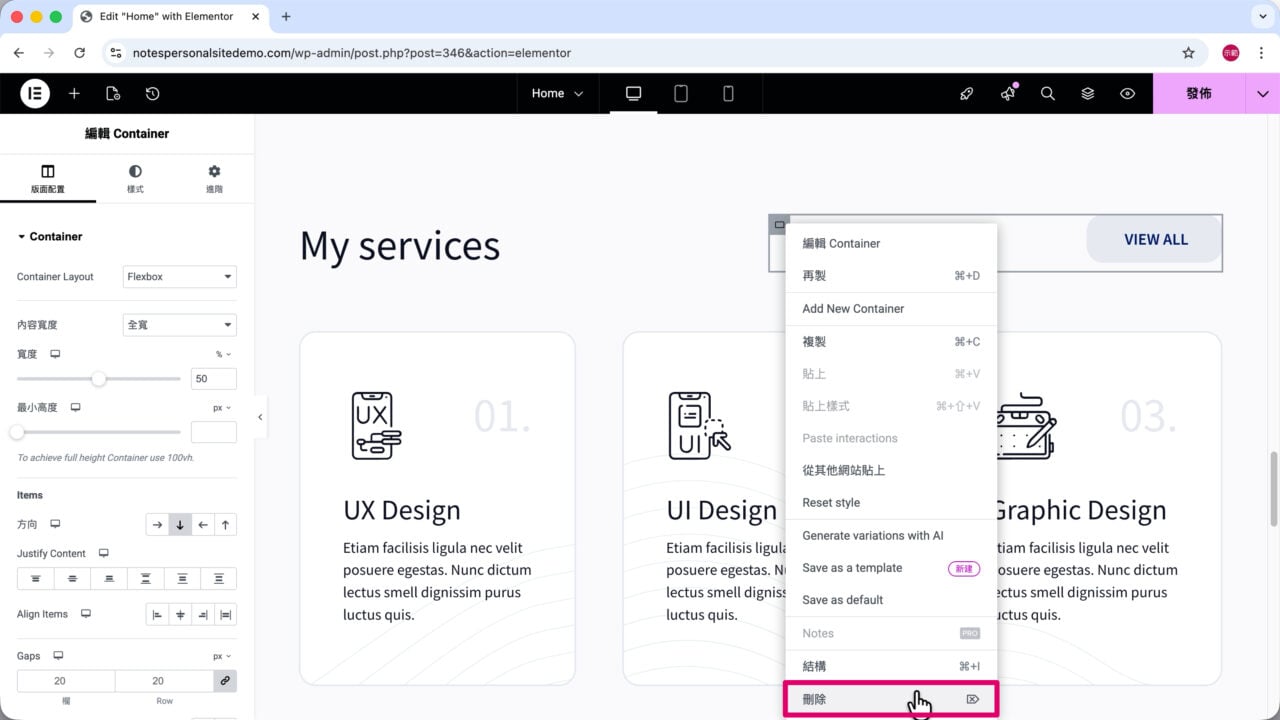1280x720 pixels.
Task: Click the VIEW ALL button
Action: [x=1155, y=239]
